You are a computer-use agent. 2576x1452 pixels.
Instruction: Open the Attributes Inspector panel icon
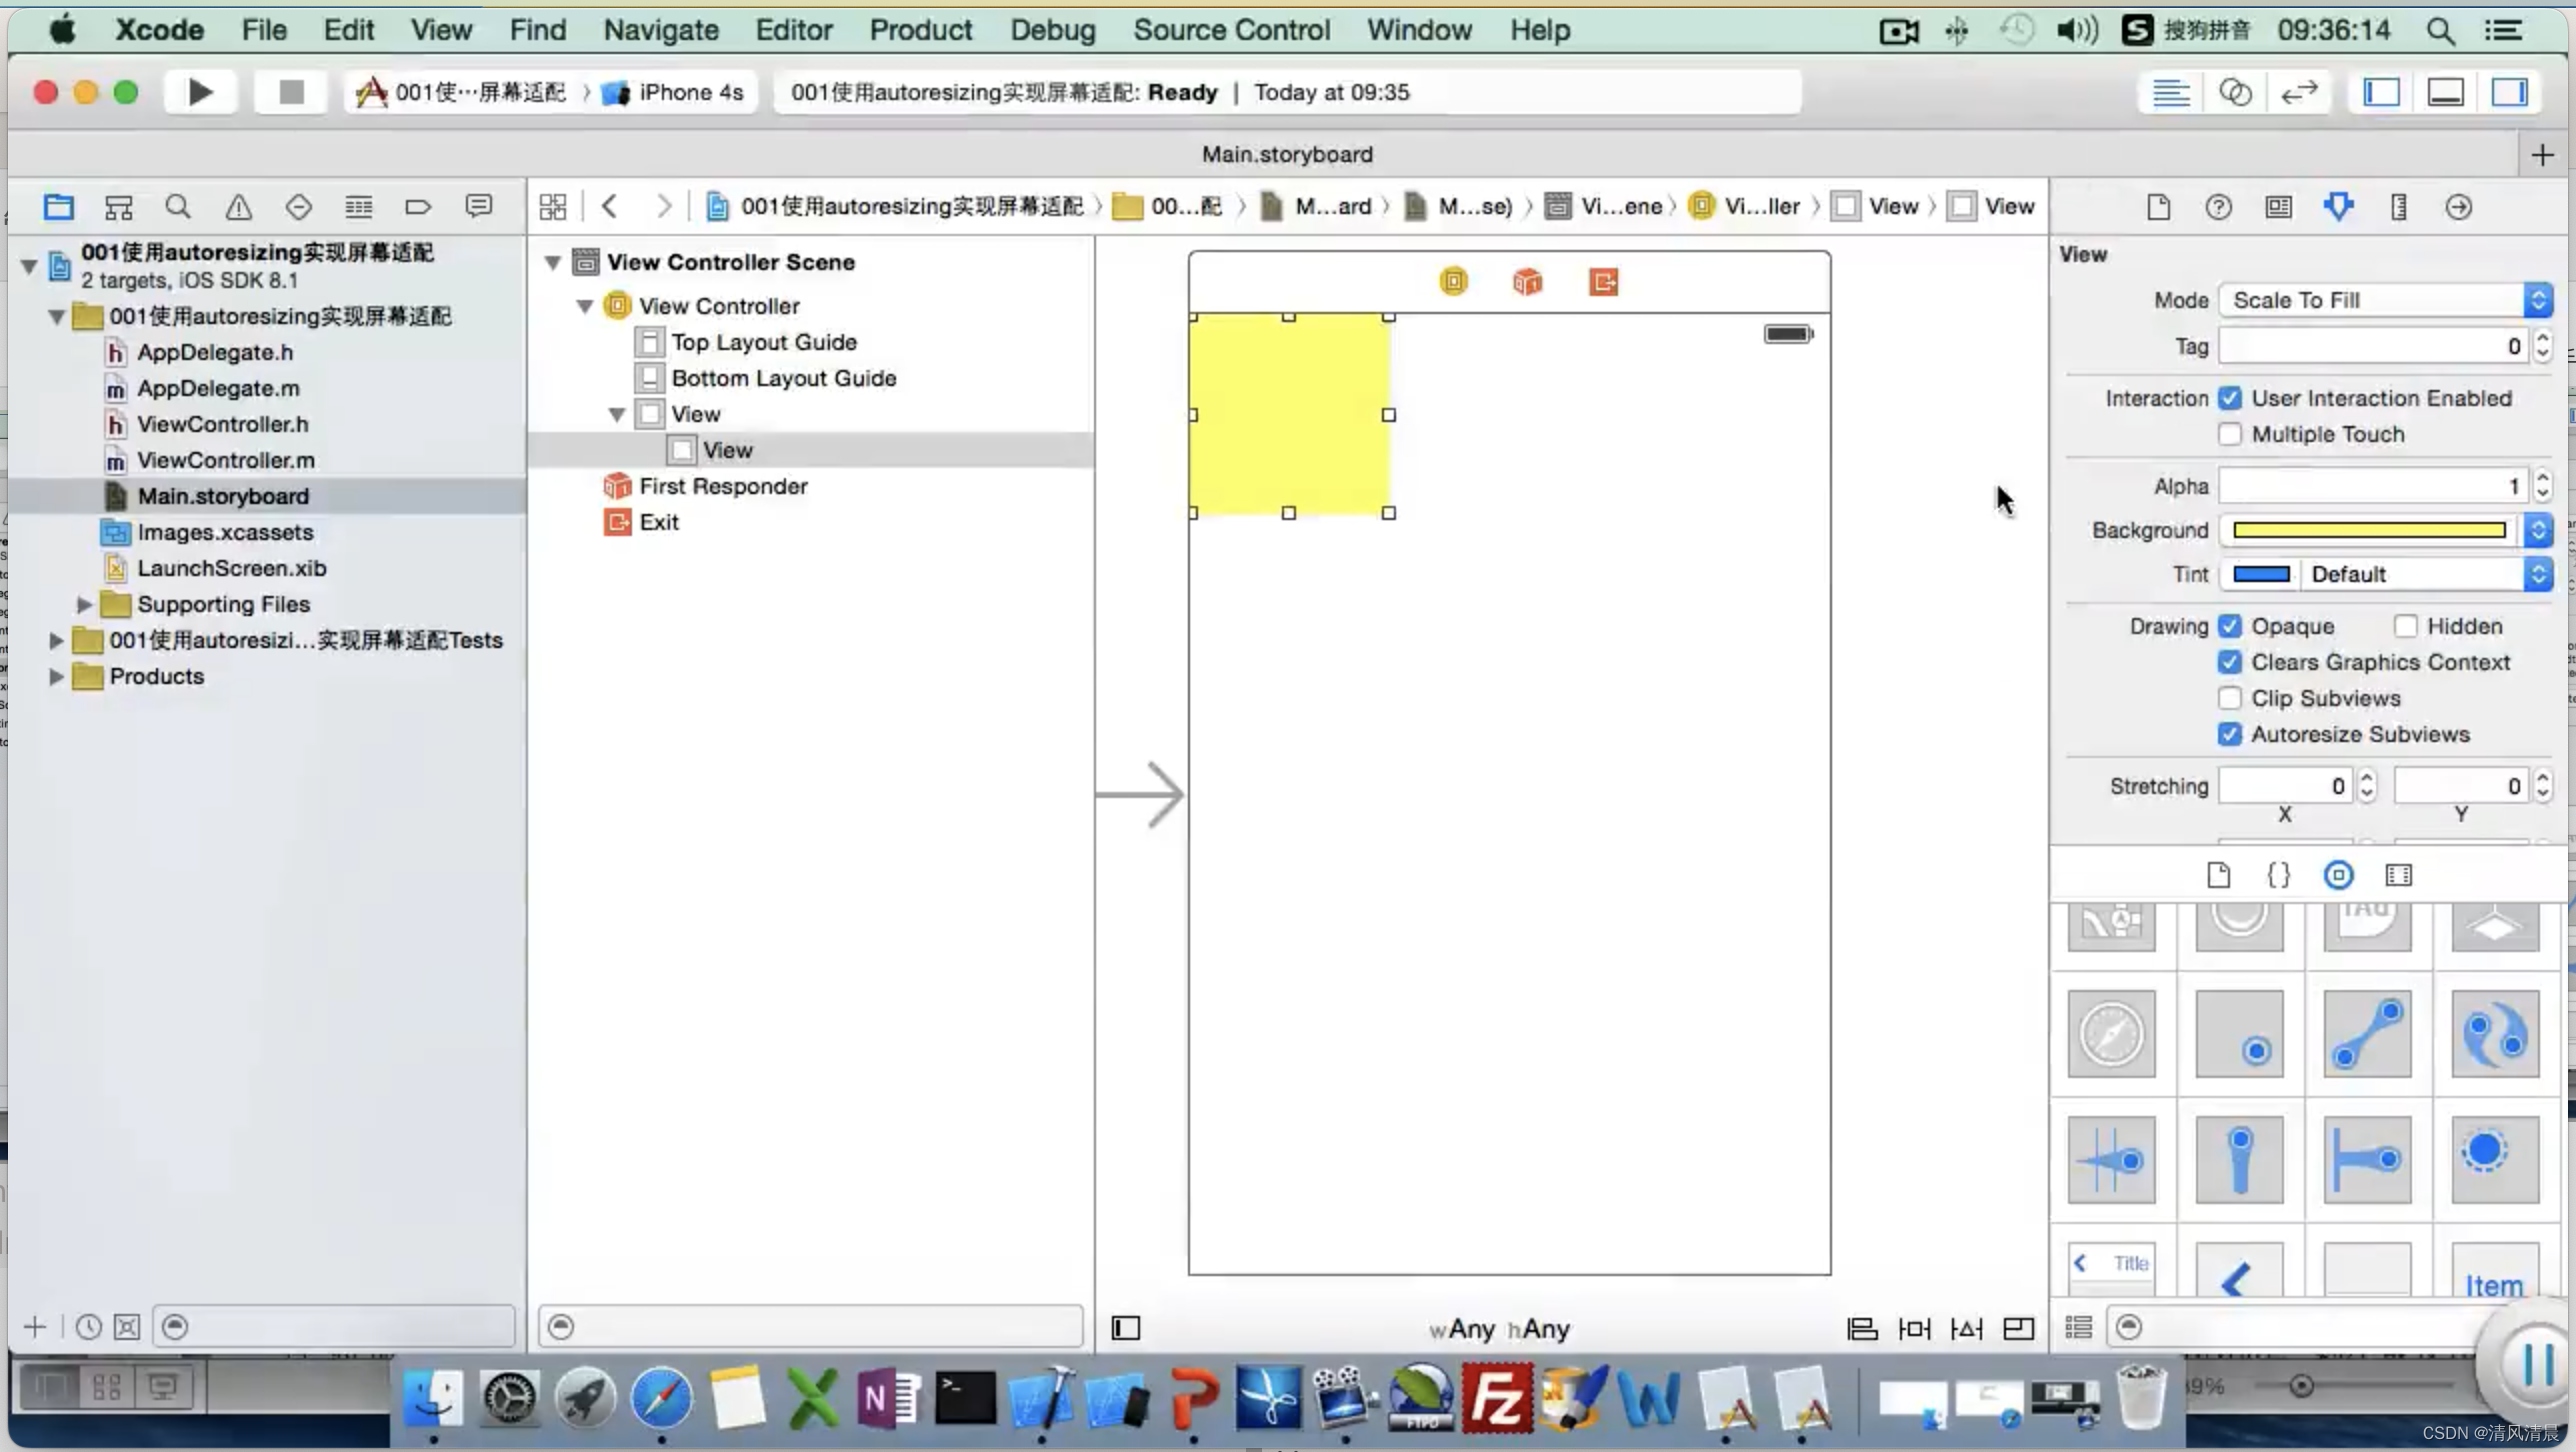click(x=2339, y=207)
